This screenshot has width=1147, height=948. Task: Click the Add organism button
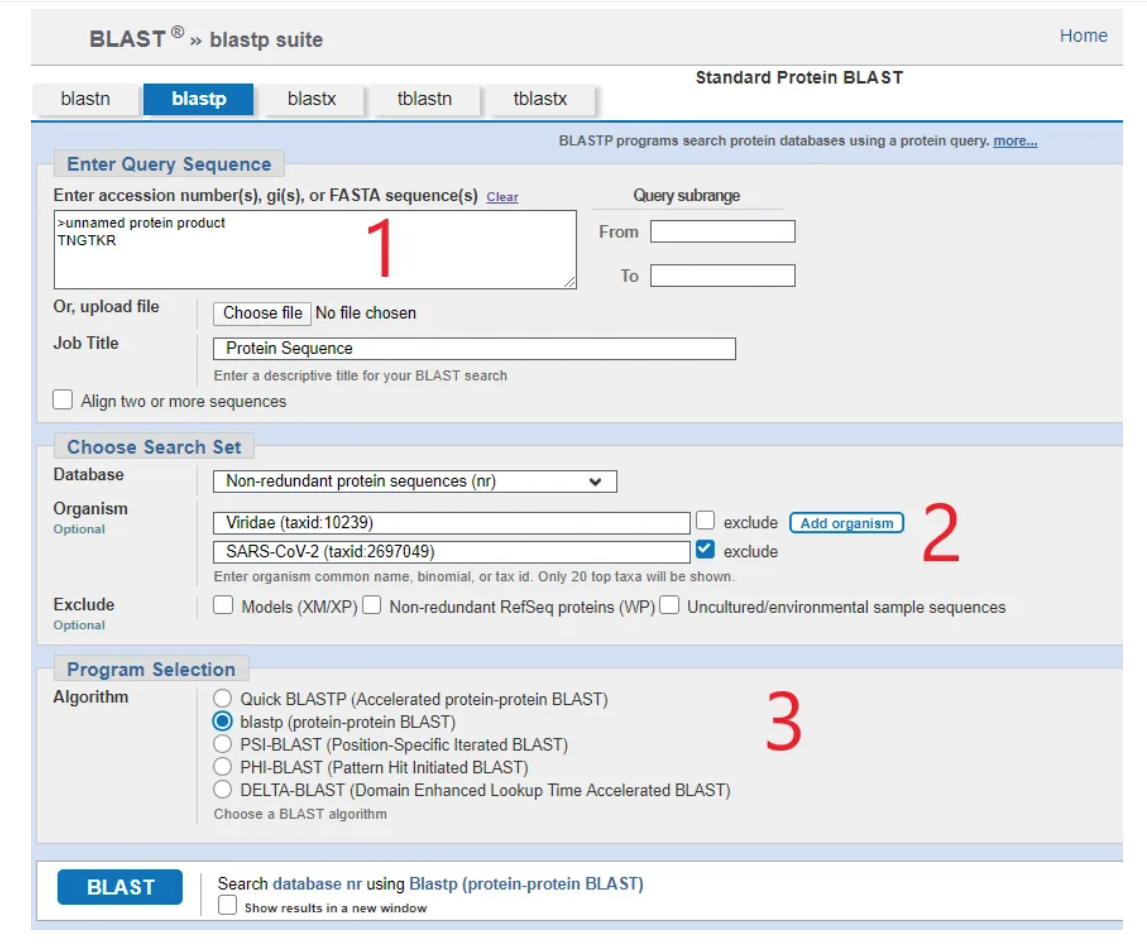point(846,523)
